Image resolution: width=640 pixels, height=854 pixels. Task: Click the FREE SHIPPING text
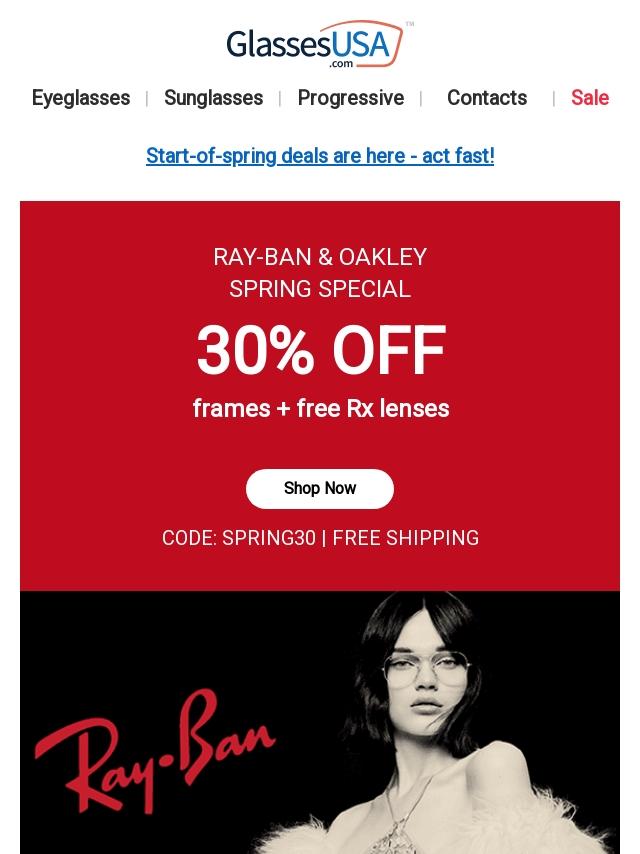405,538
